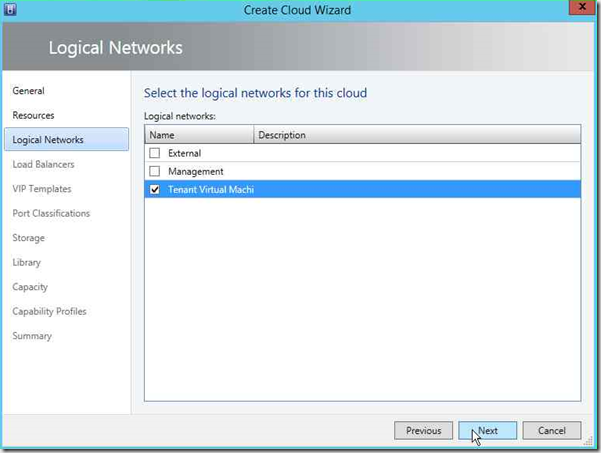Check the Management logical network box

[x=154, y=172]
